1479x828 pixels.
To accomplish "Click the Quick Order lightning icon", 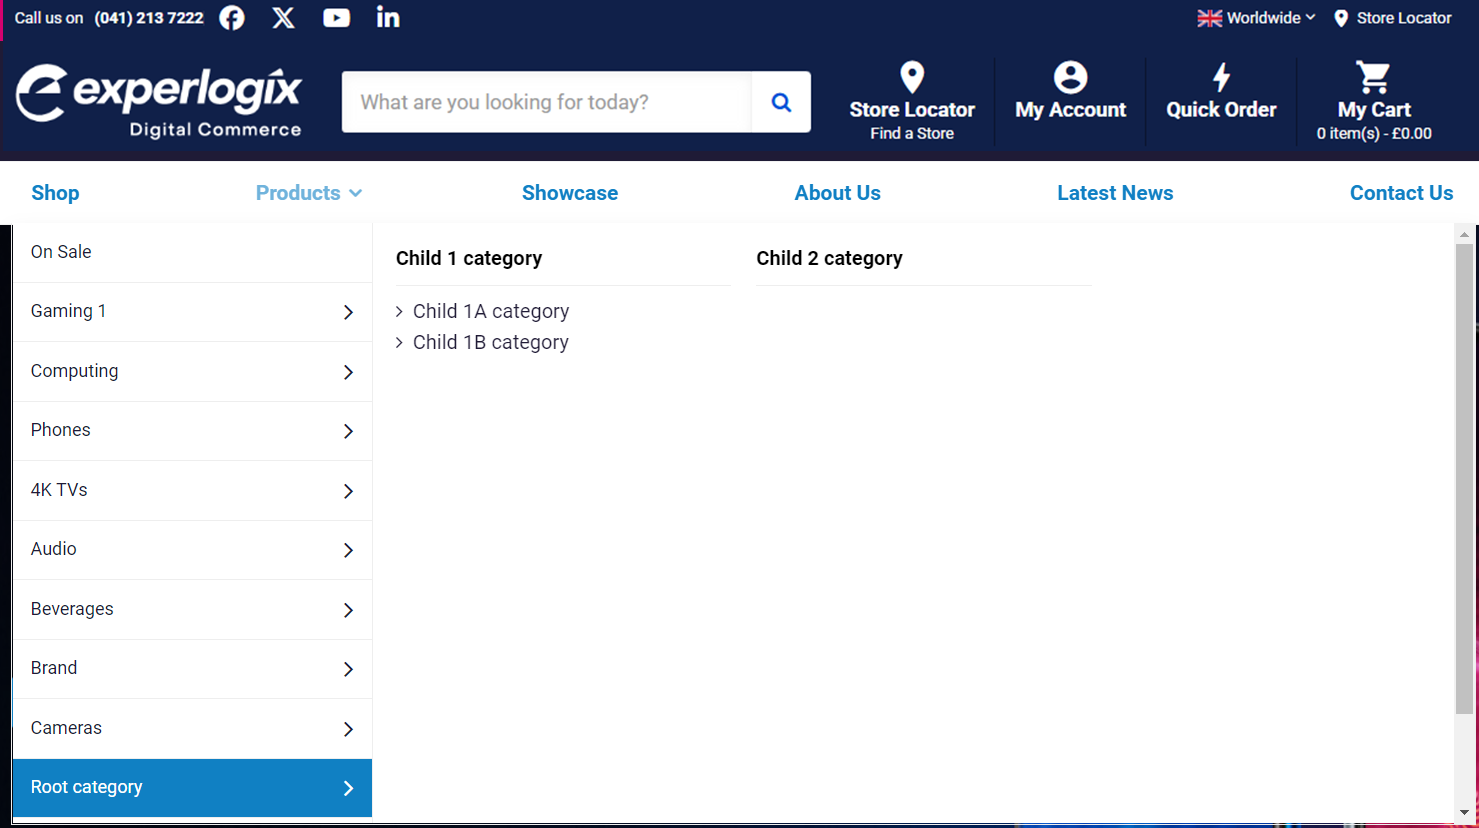I will [1221, 78].
